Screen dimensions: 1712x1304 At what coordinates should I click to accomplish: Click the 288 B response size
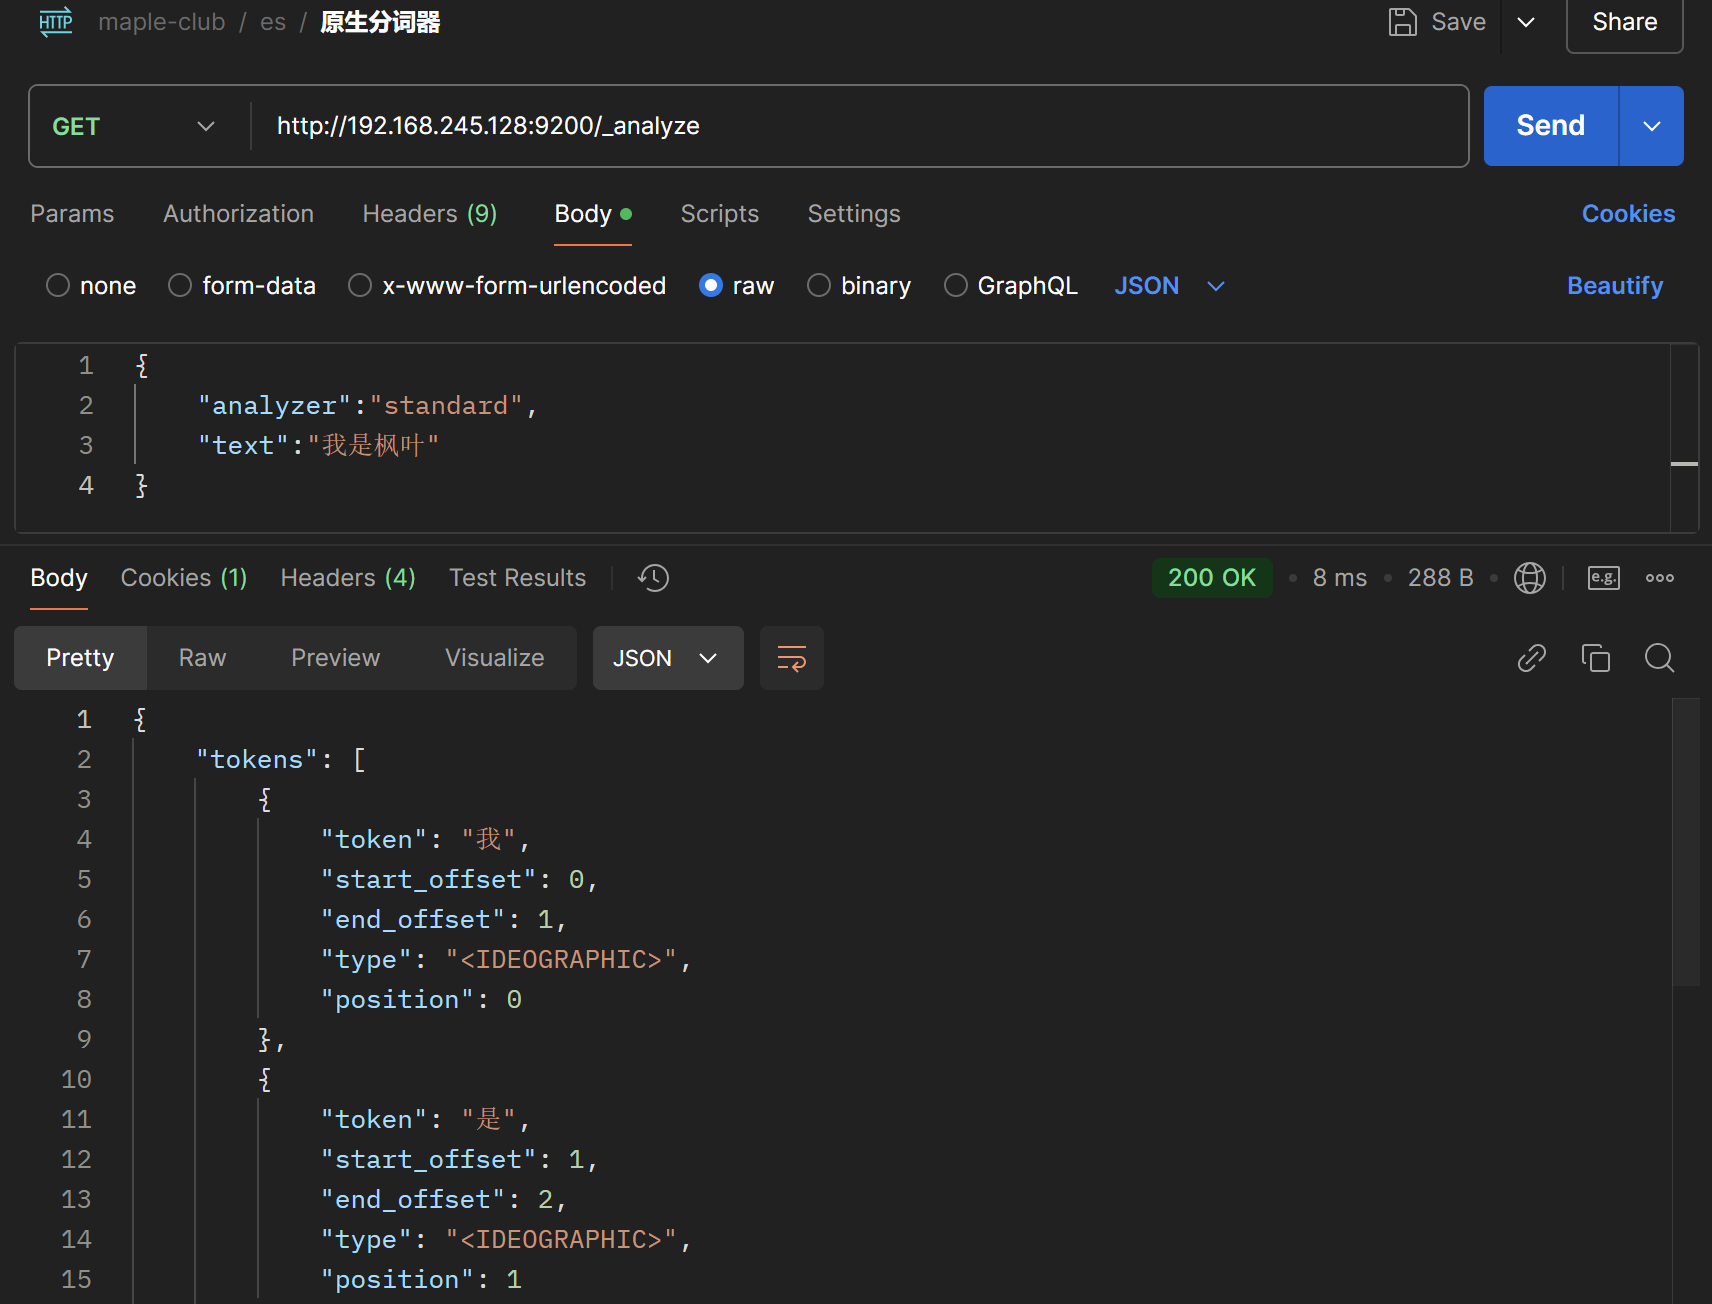1441,578
